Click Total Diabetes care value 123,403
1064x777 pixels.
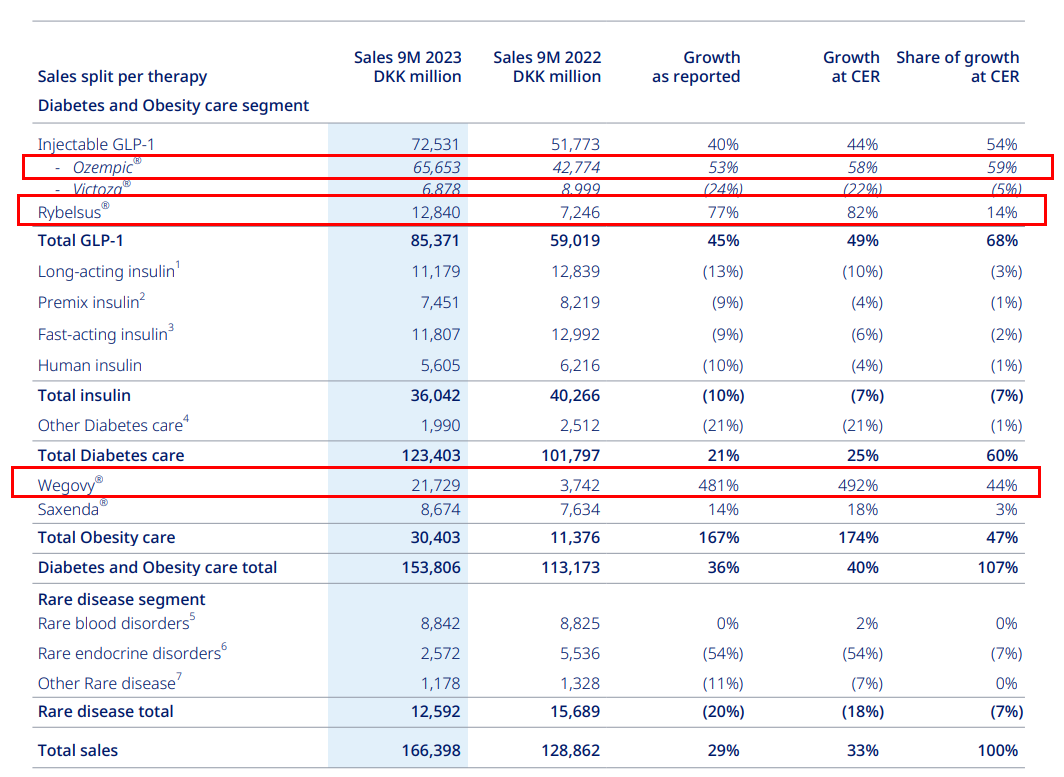tap(431, 455)
